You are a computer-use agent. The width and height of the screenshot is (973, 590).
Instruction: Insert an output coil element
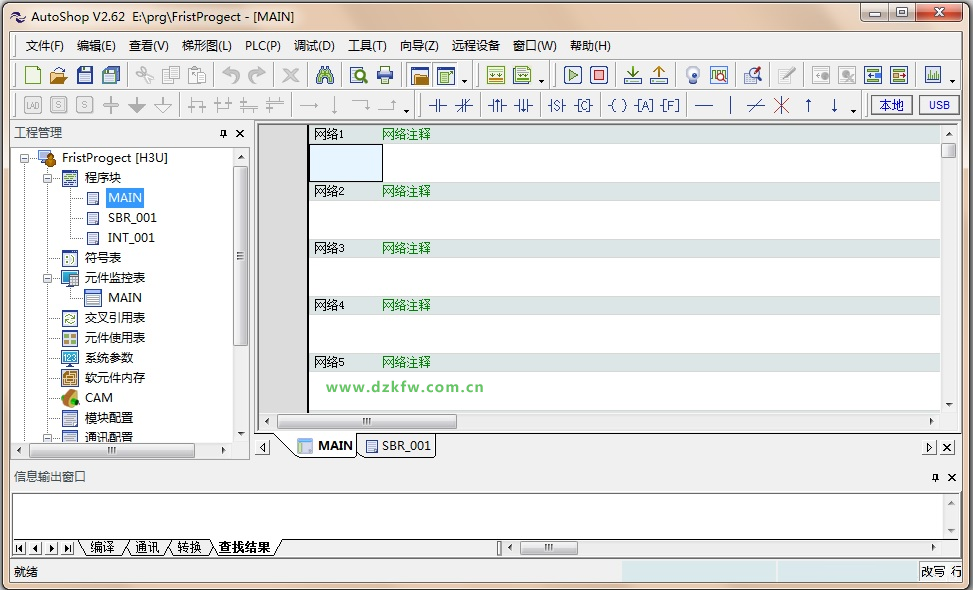click(618, 105)
